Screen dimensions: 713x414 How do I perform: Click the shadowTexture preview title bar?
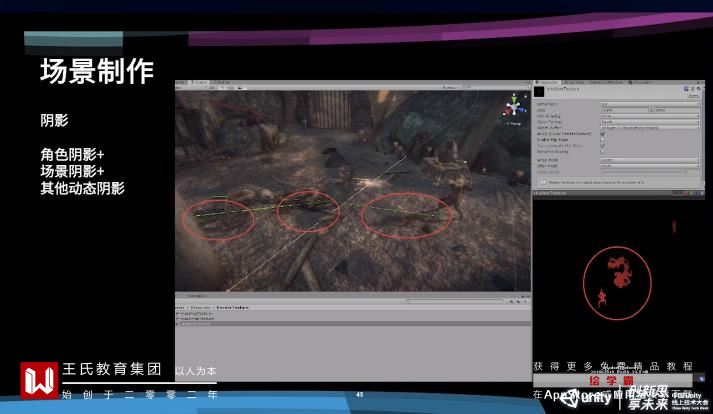coord(618,193)
